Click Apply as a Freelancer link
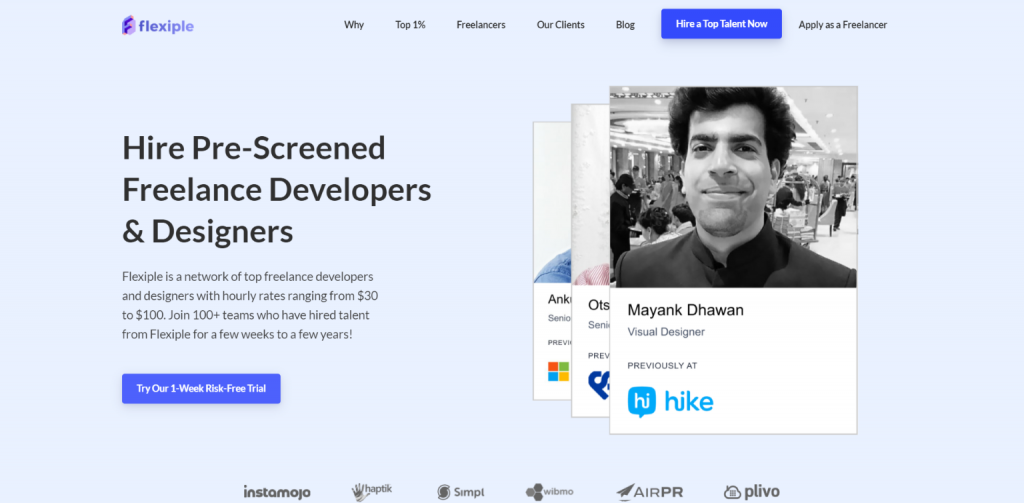 click(842, 25)
